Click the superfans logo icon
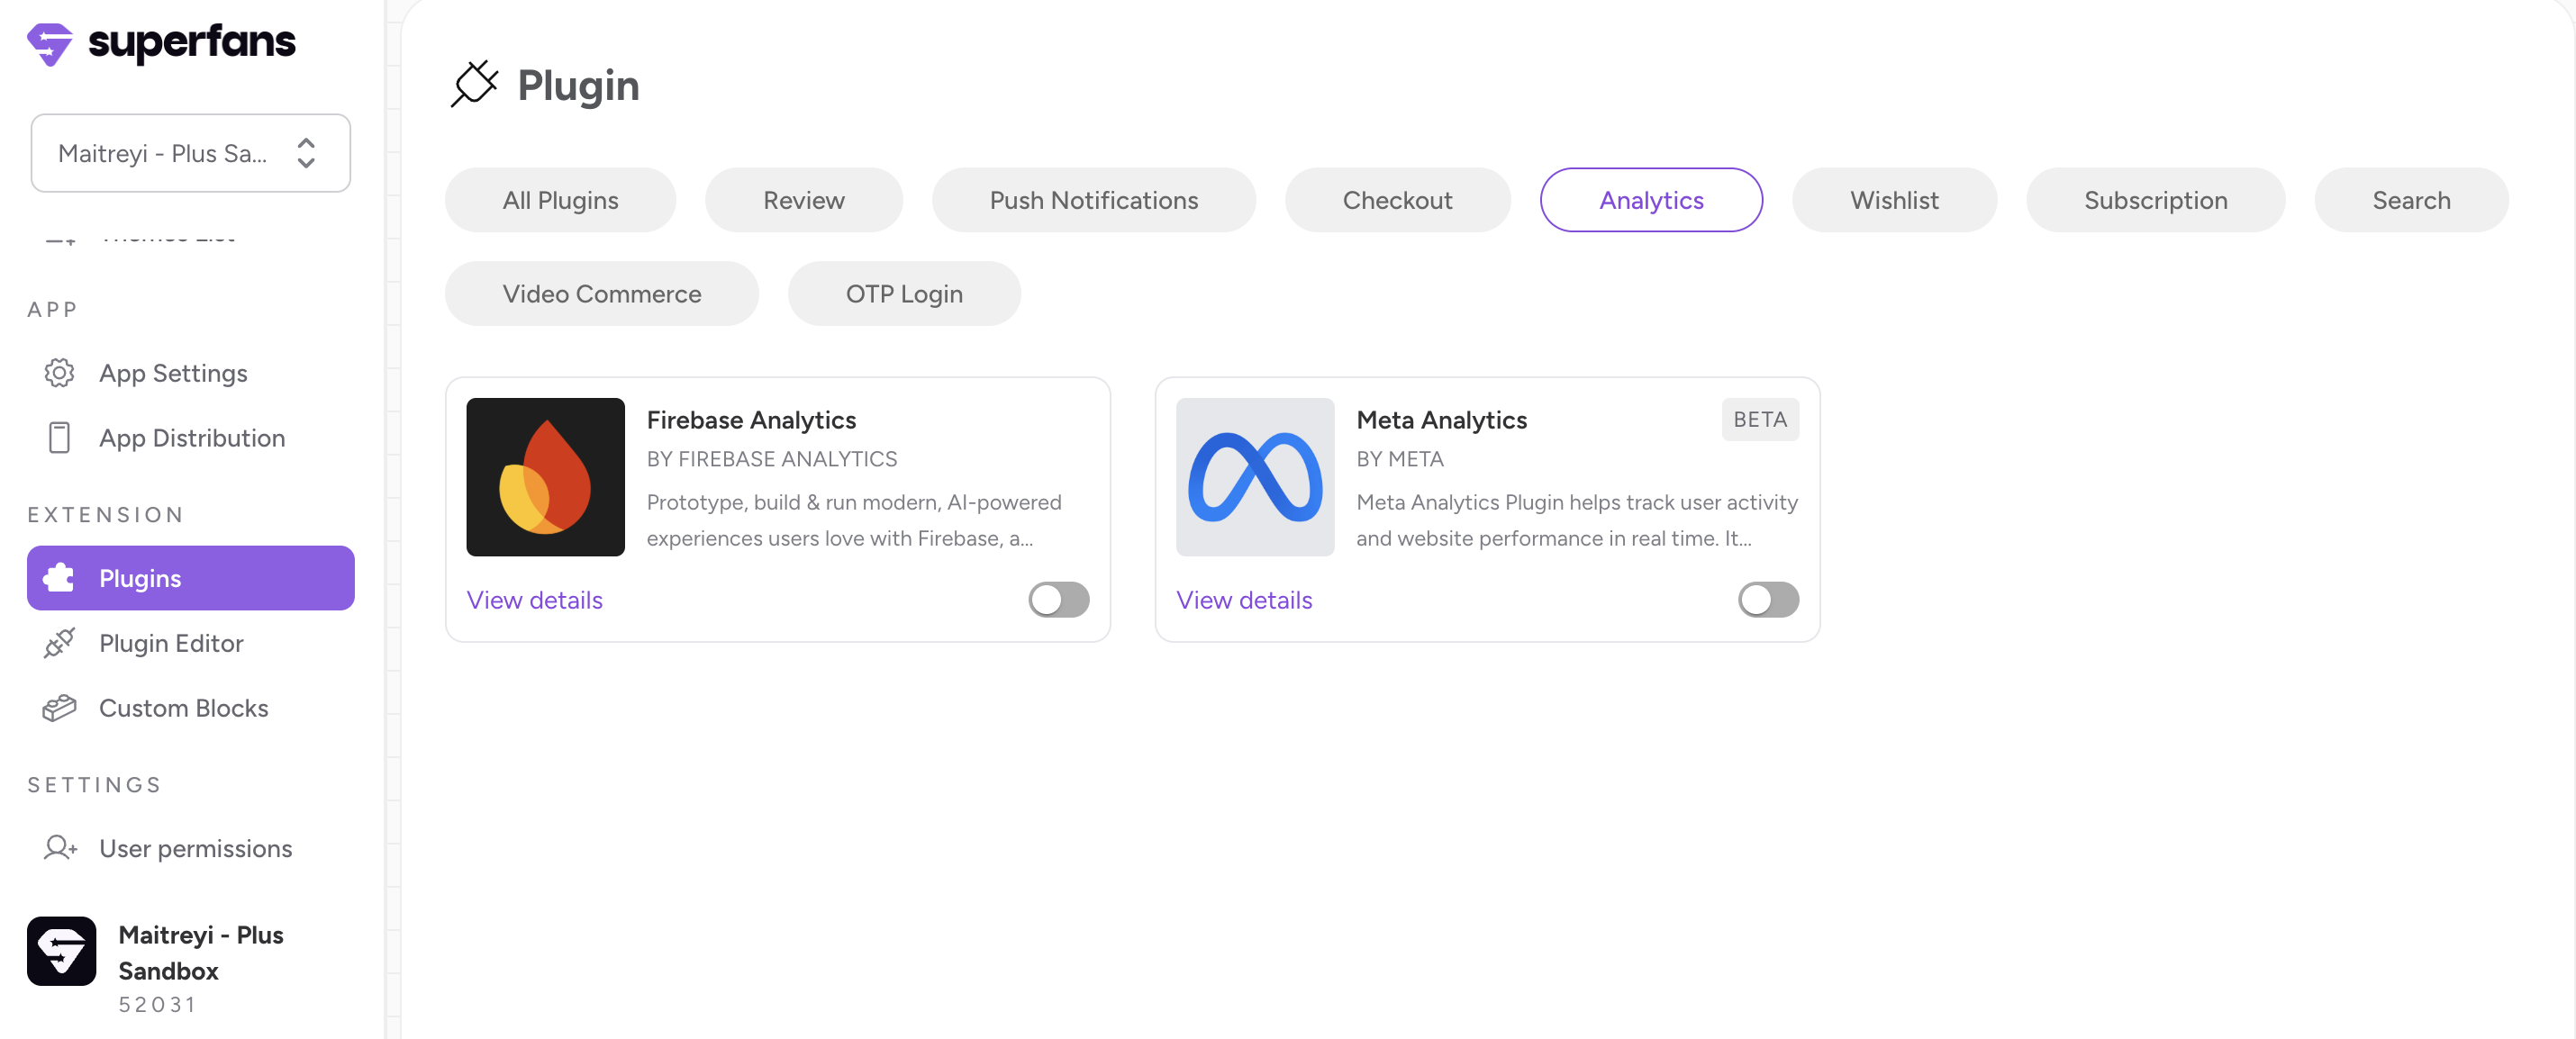The image size is (2576, 1039). coord(50,44)
